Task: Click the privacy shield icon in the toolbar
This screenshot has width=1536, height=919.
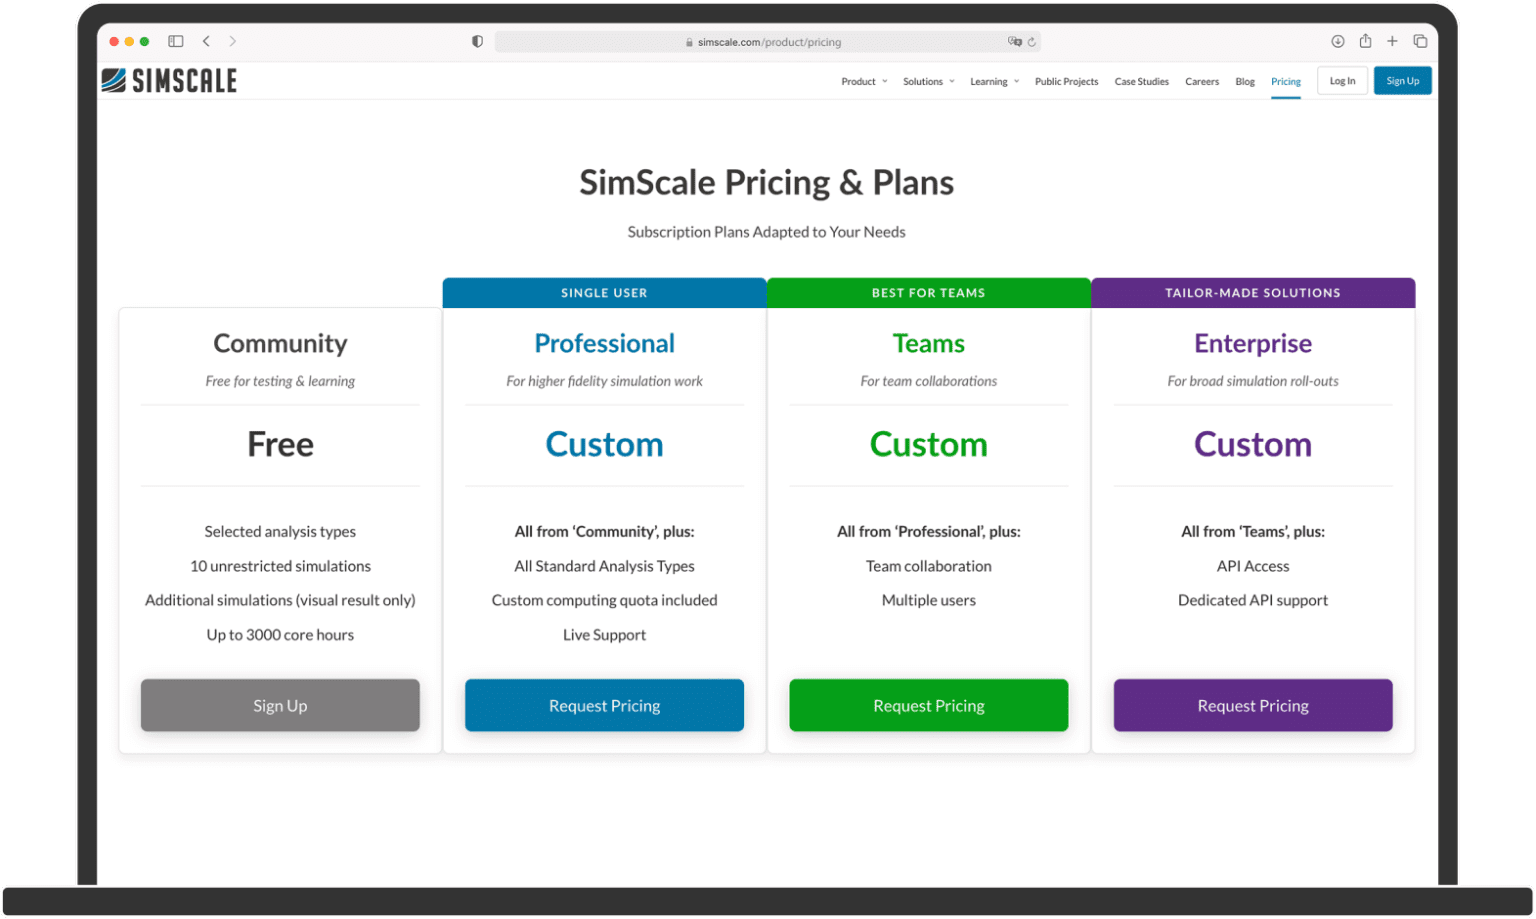Action: click(x=477, y=41)
